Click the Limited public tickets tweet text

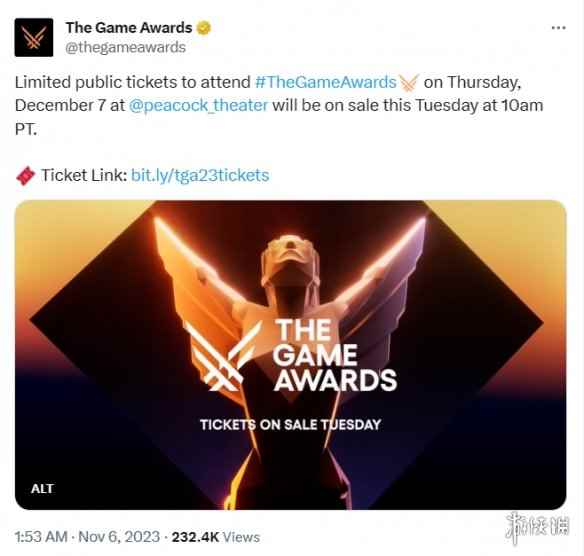(x=279, y=106)
